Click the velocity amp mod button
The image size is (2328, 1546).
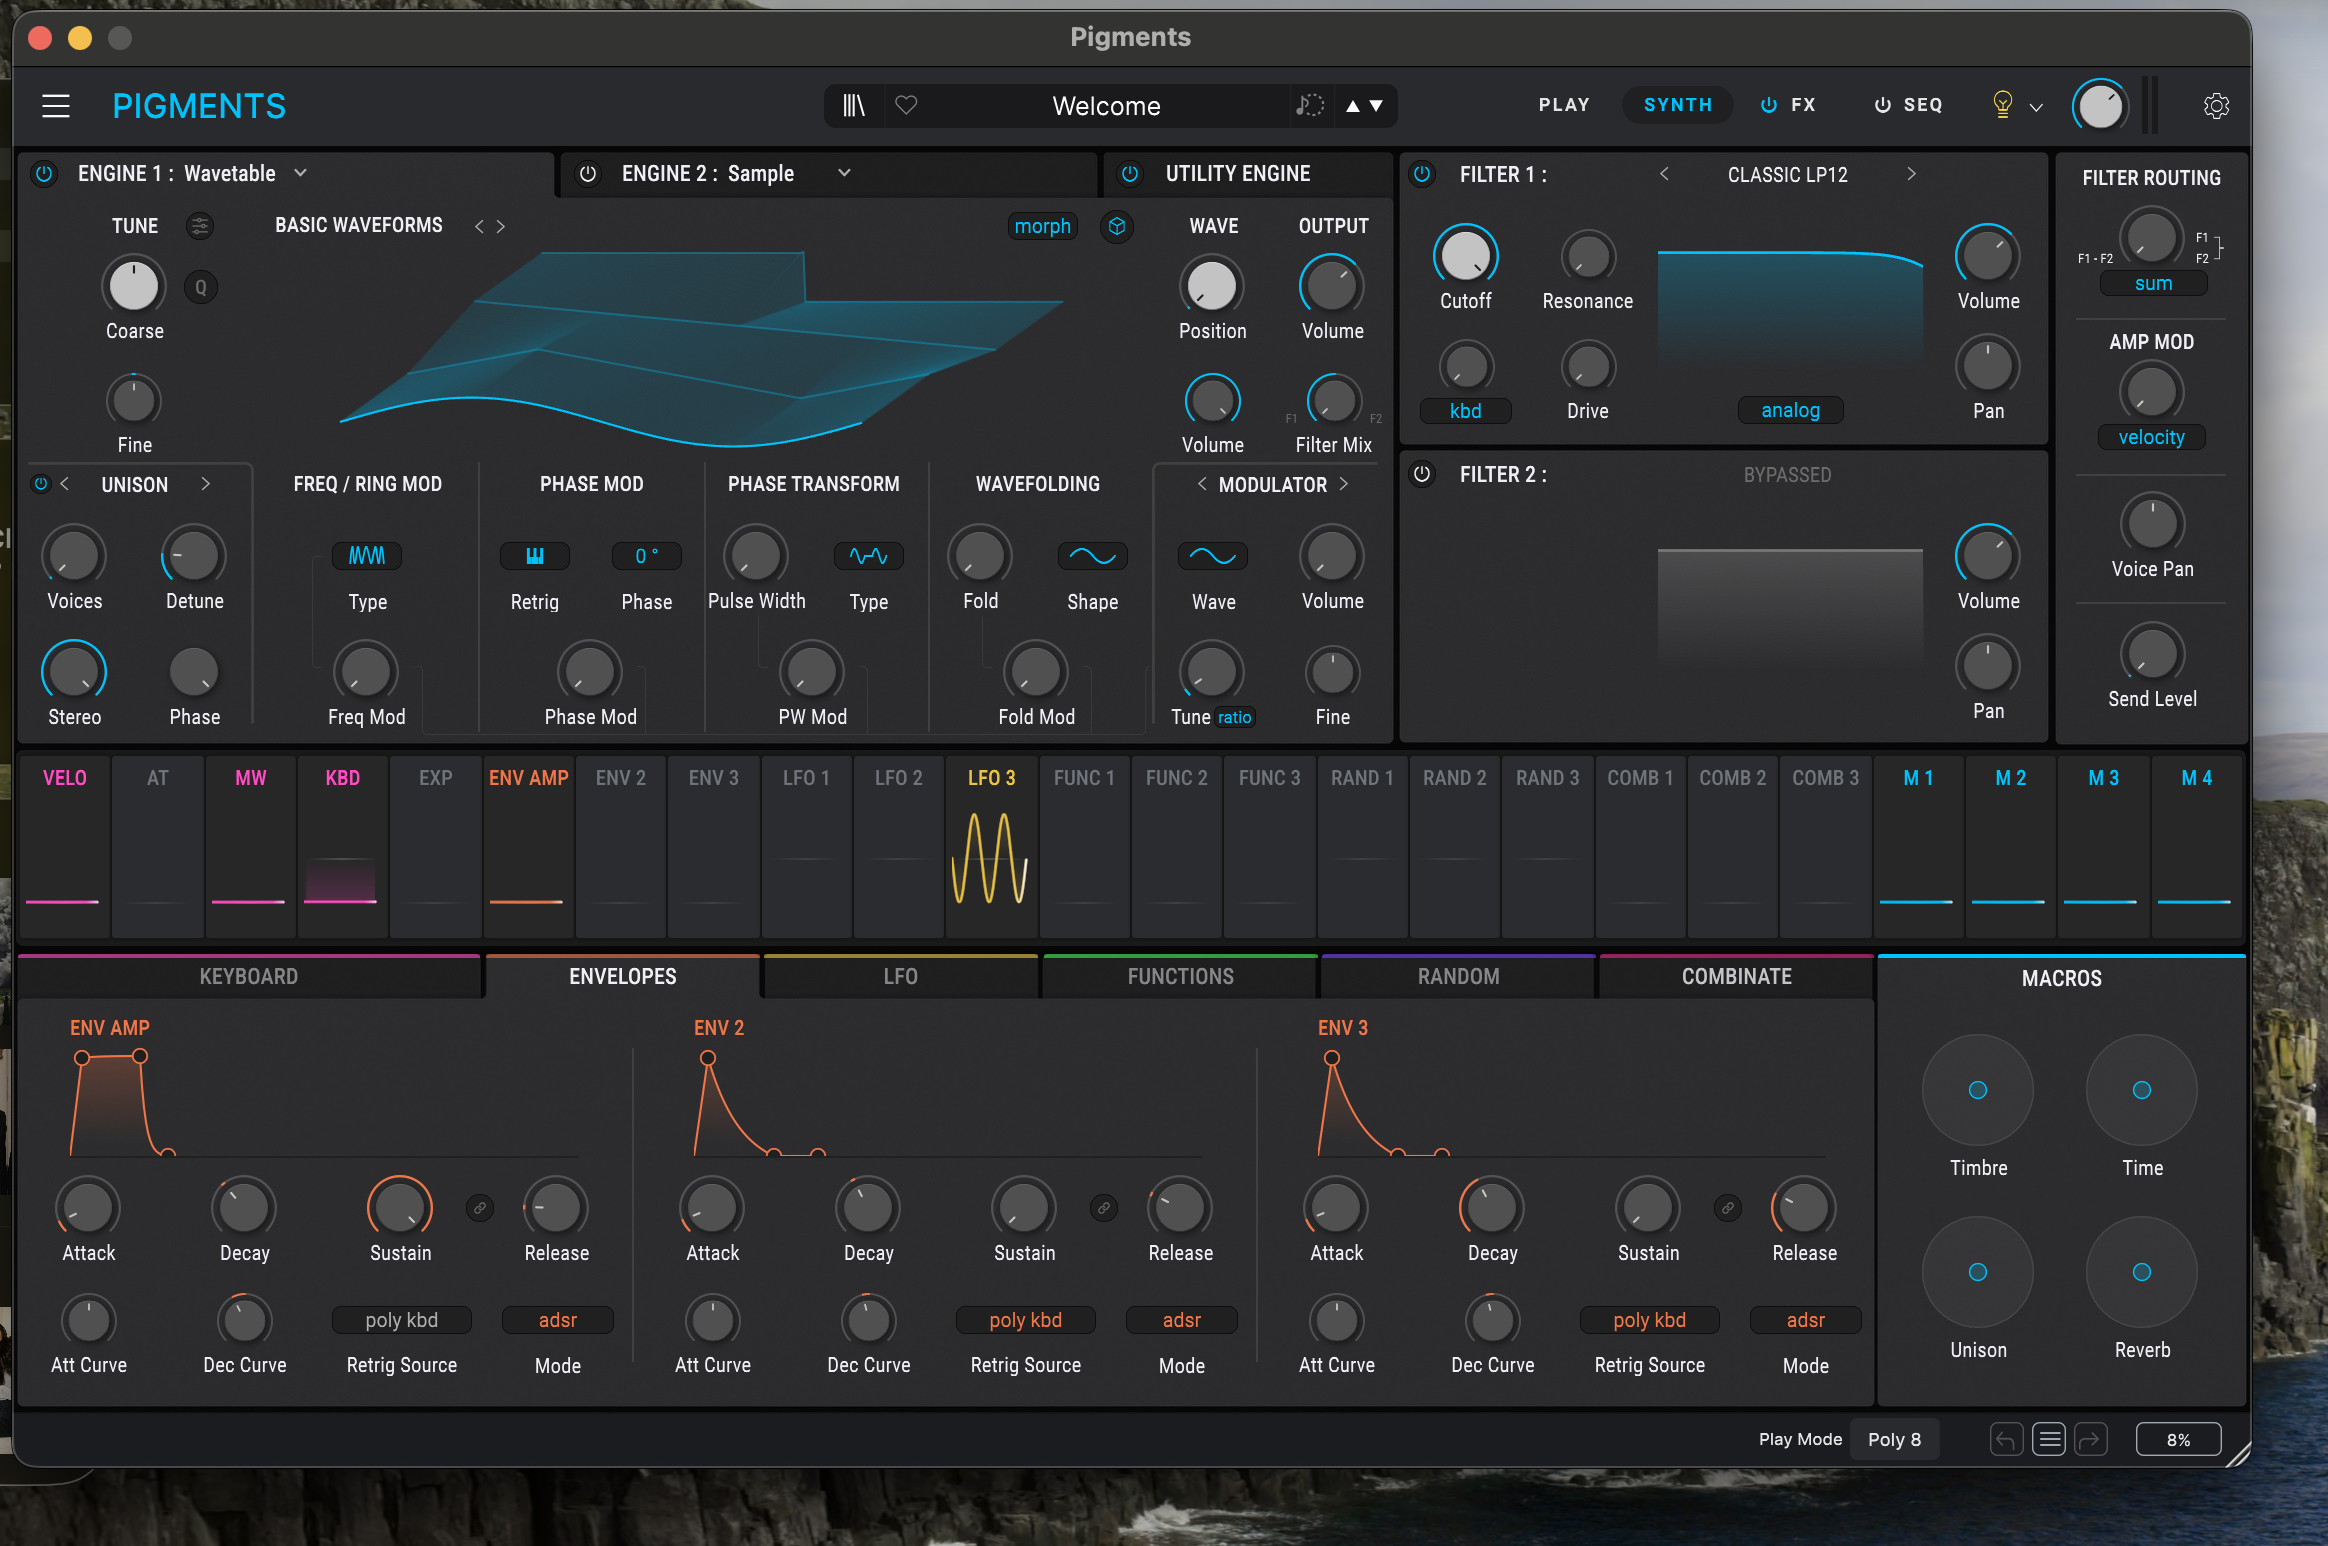pos(2151,437)
